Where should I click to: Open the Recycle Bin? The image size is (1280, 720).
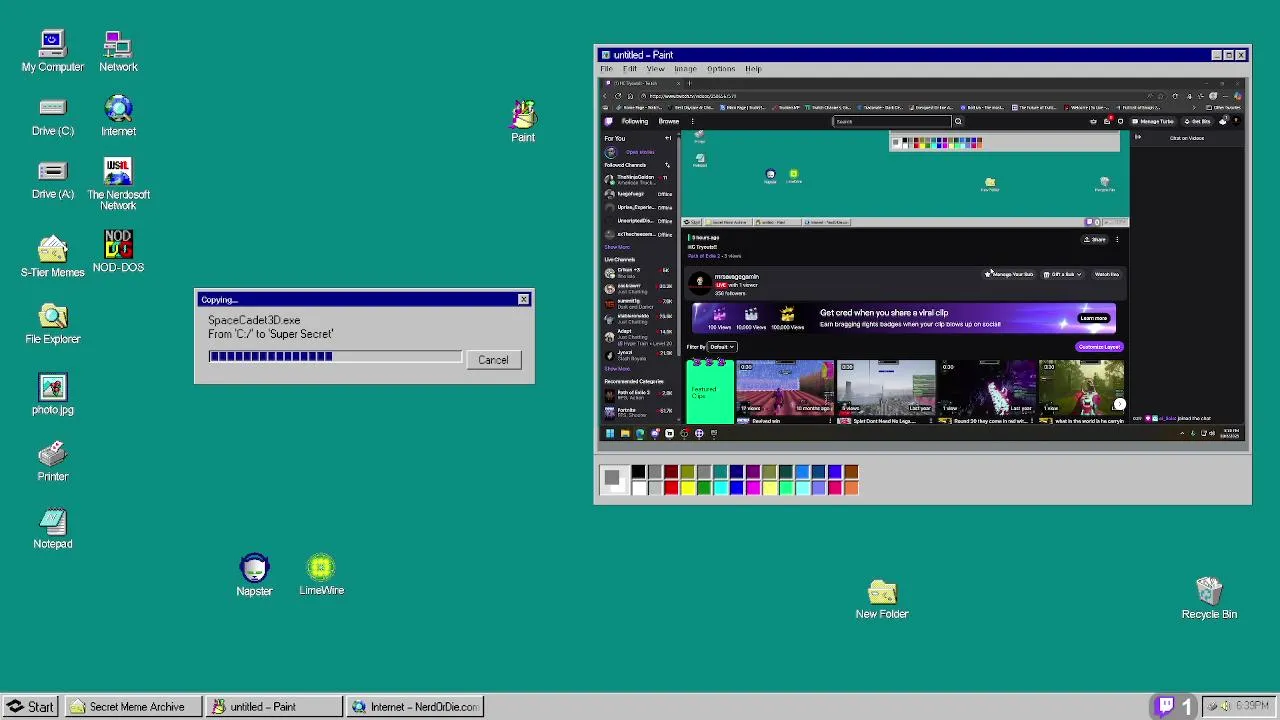tap(1209, 598)
